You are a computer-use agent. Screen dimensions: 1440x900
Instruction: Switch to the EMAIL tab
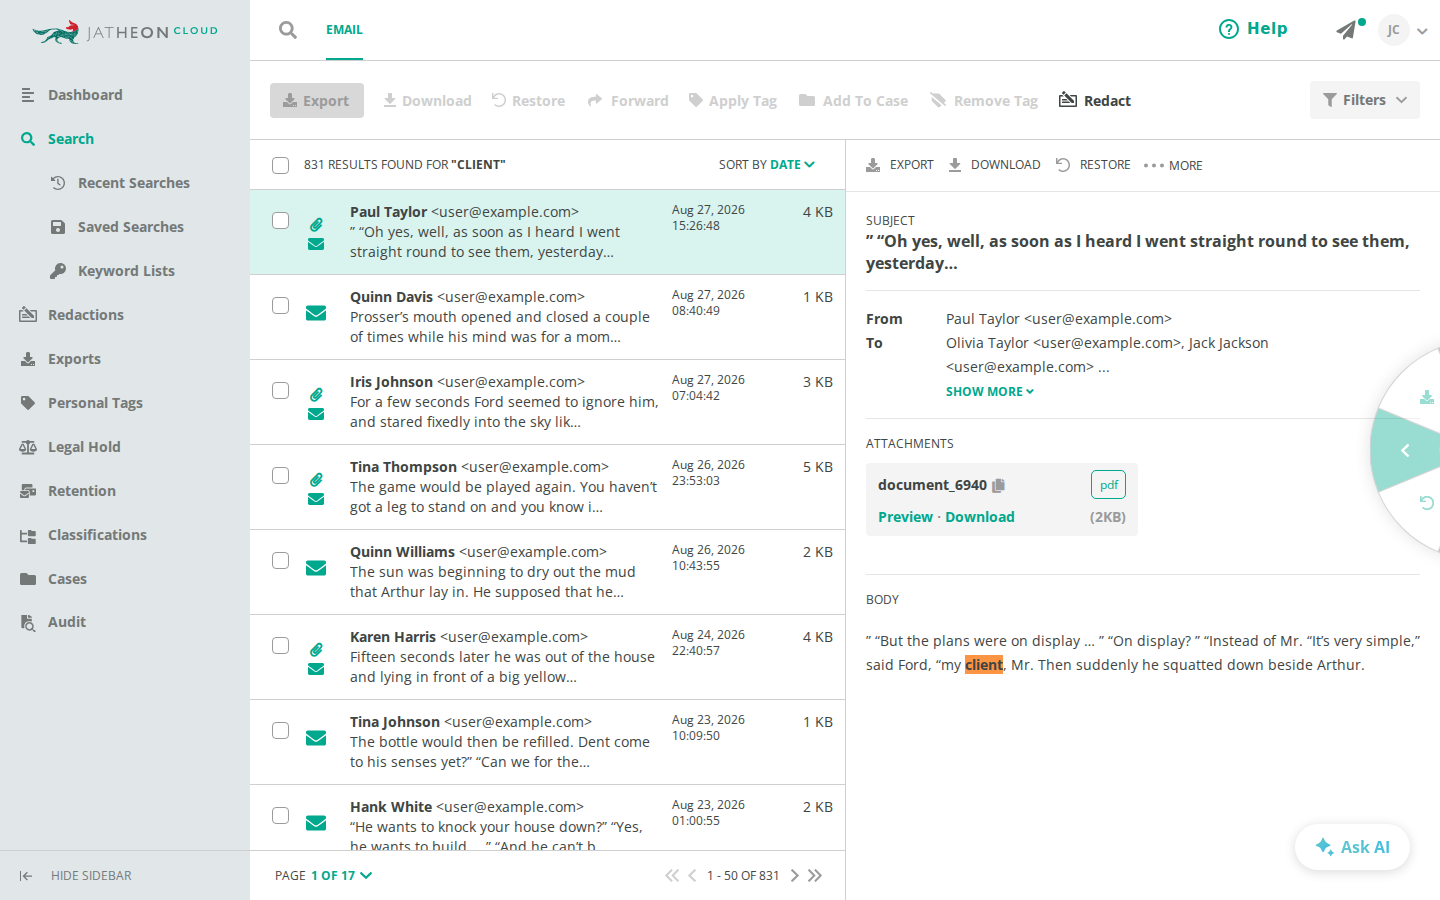[344, 30]
